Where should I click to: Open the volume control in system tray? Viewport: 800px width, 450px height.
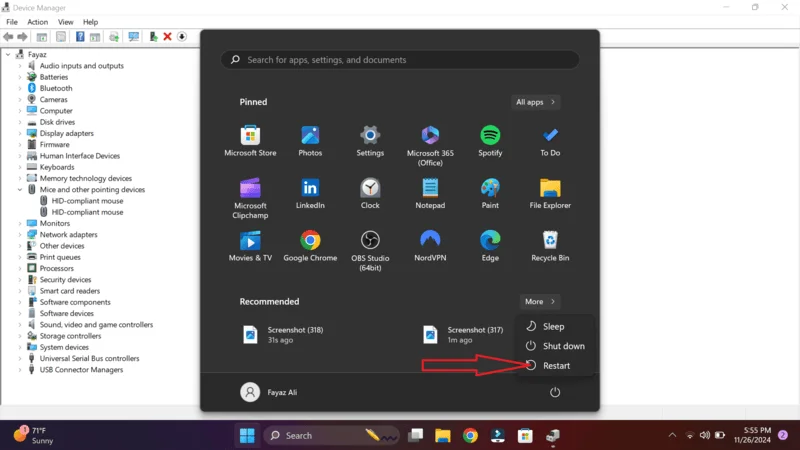pos(705,435)
